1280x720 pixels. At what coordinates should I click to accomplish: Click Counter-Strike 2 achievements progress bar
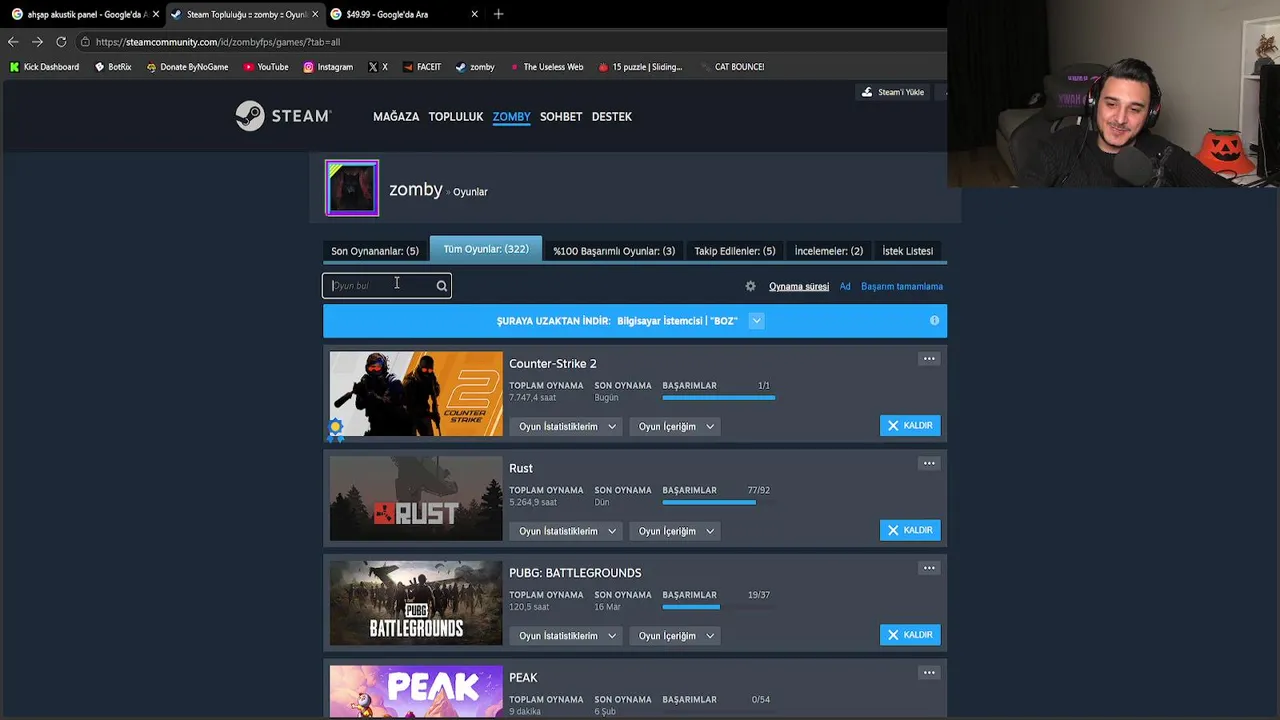pos(718,398)
